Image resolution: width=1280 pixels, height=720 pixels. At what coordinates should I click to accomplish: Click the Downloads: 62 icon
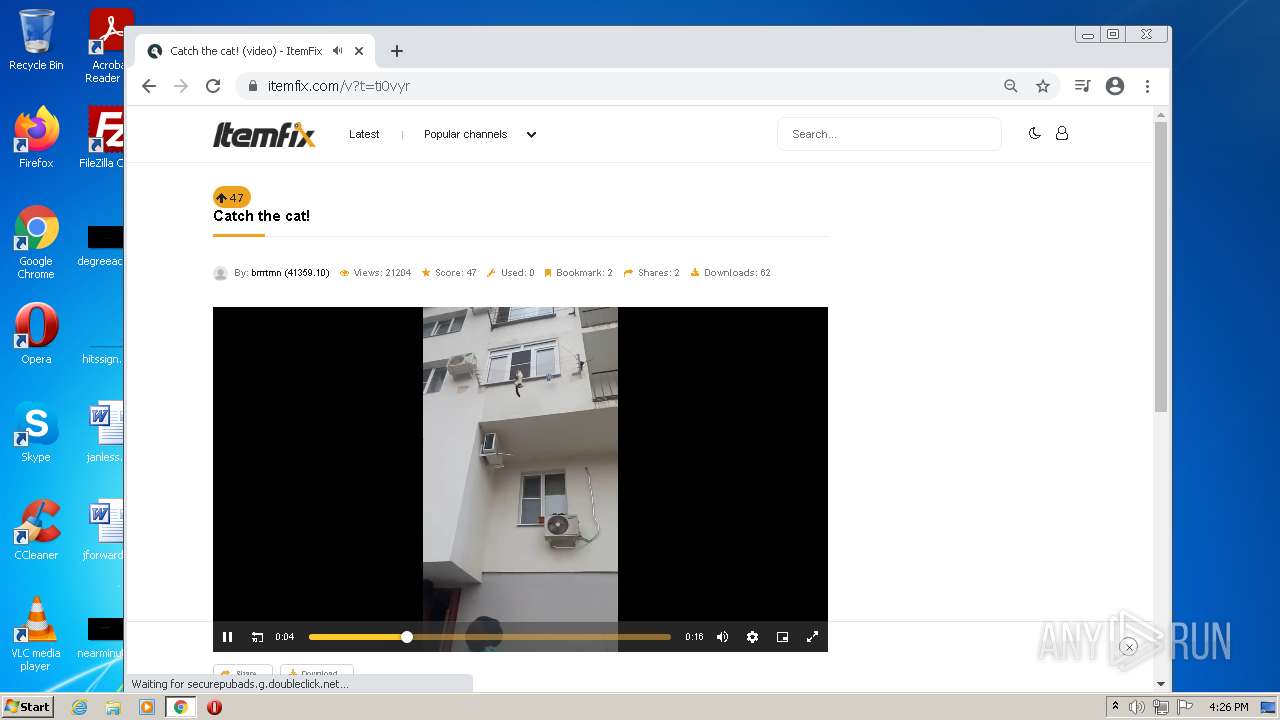point(695,272)
